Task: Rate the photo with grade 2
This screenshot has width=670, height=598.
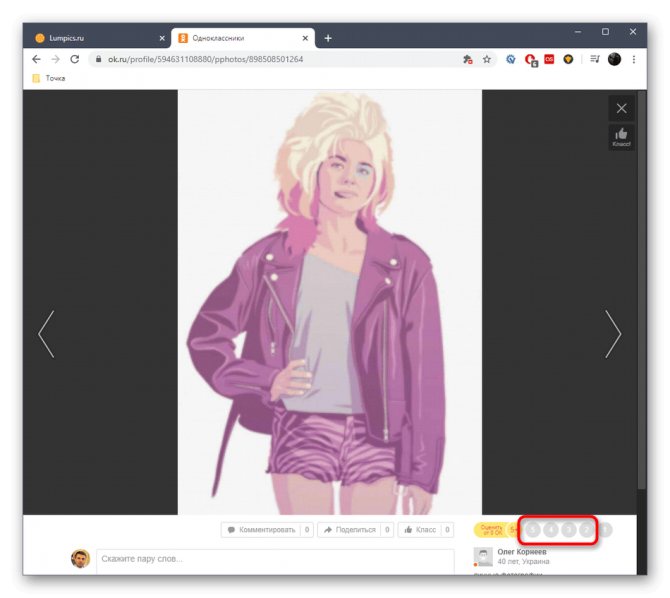Action: tap(587, 530)
